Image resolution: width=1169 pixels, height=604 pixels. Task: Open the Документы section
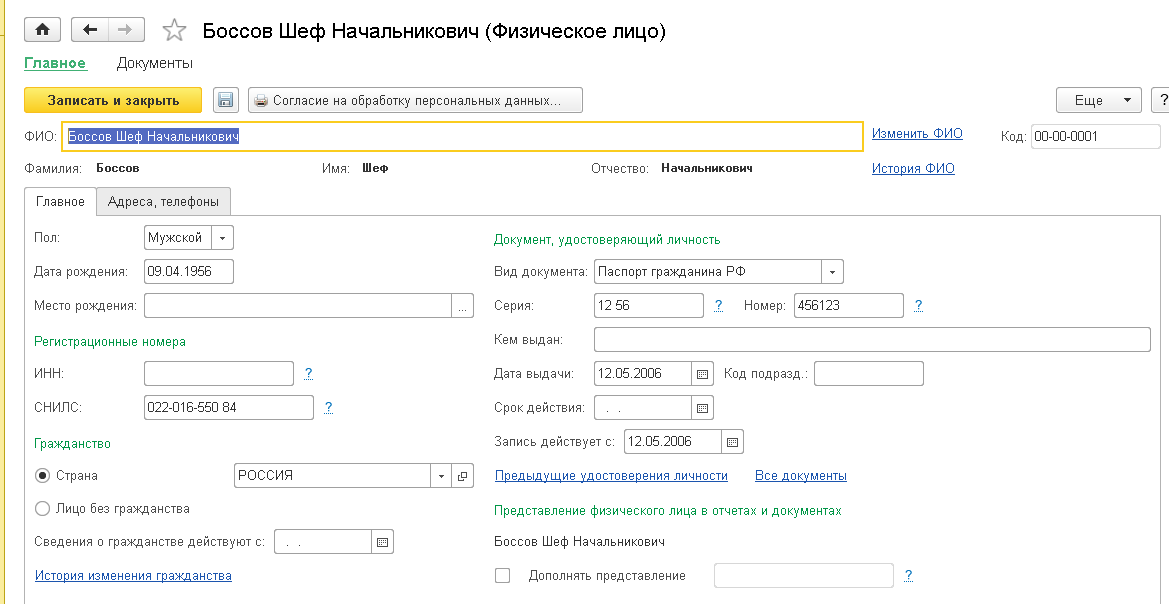(x=155, y=63)
